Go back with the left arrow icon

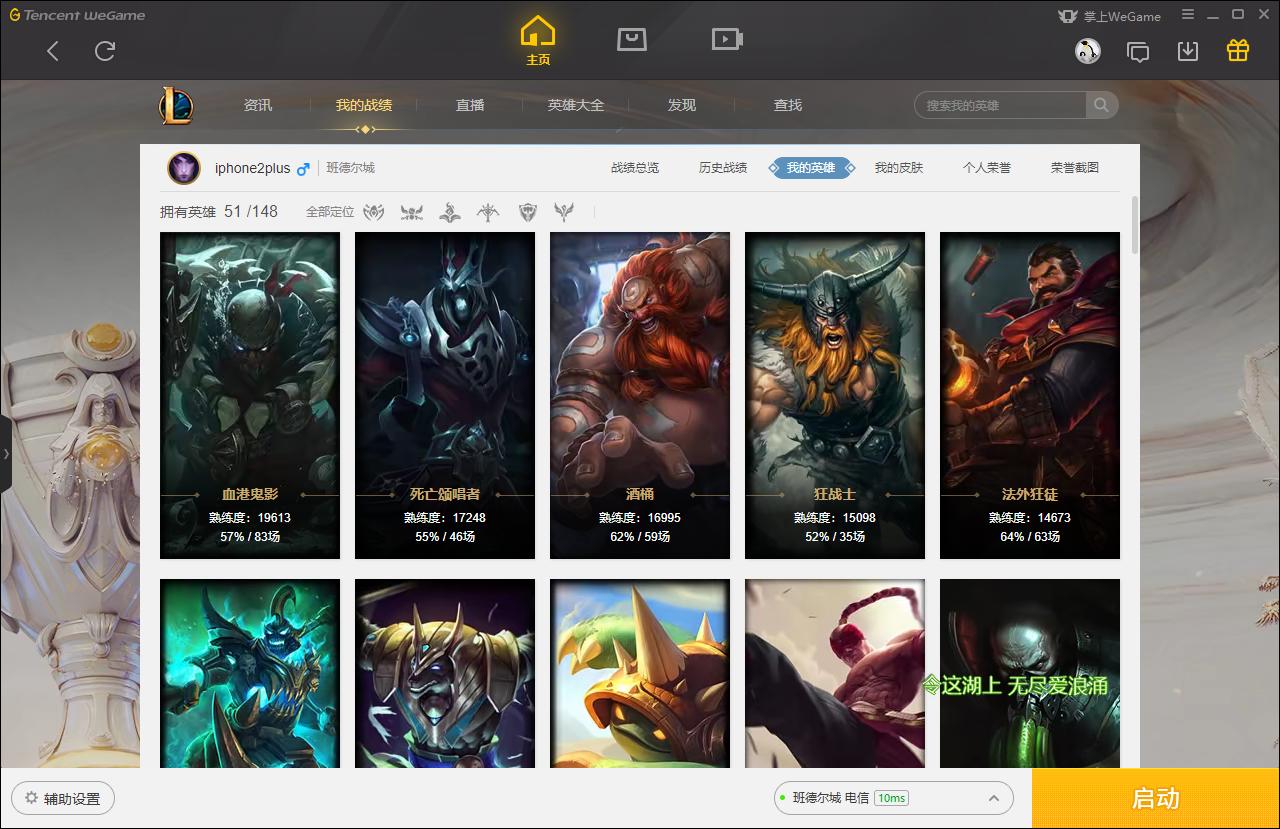(53, 51)
